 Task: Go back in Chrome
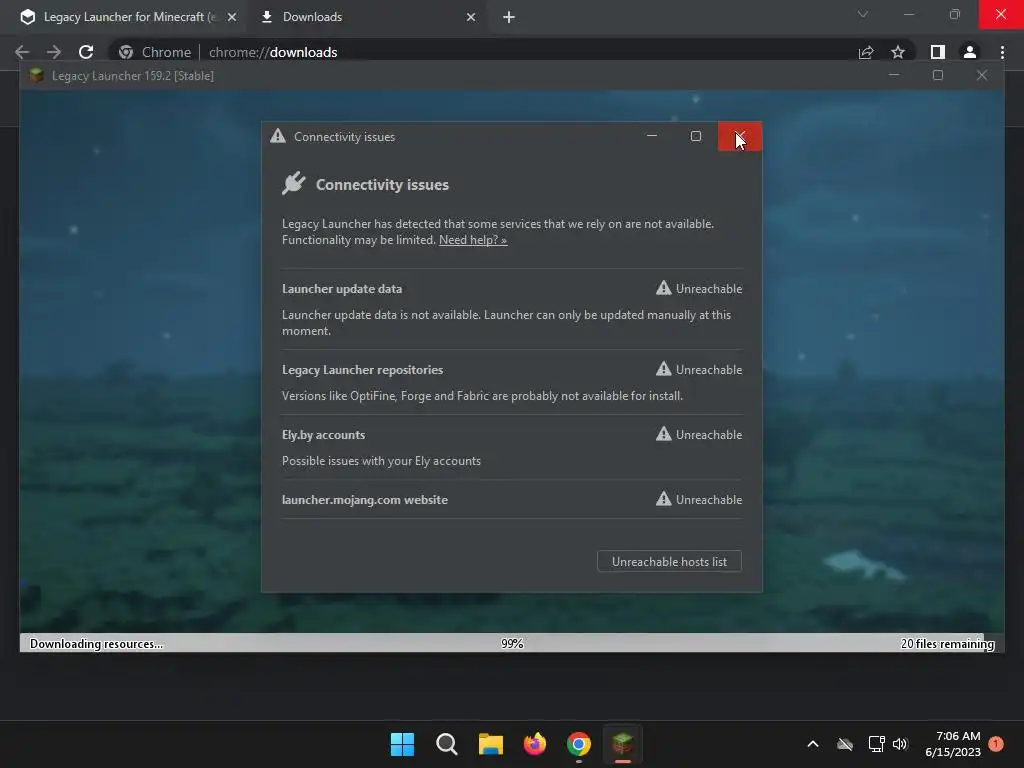(22, 52)
